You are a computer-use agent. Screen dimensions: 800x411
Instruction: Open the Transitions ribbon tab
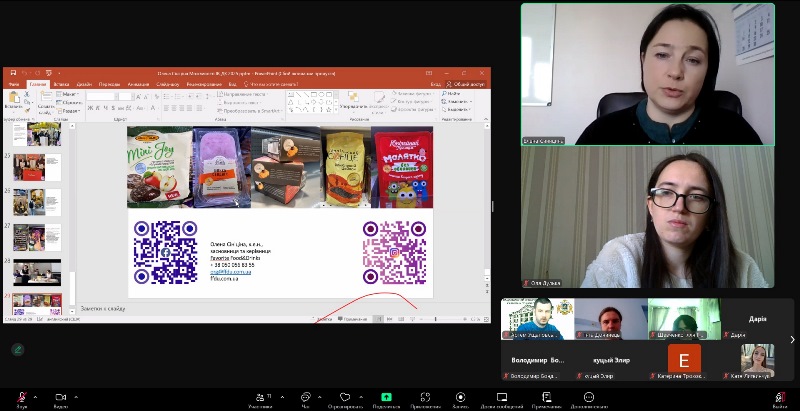click(x=109, y=84)
